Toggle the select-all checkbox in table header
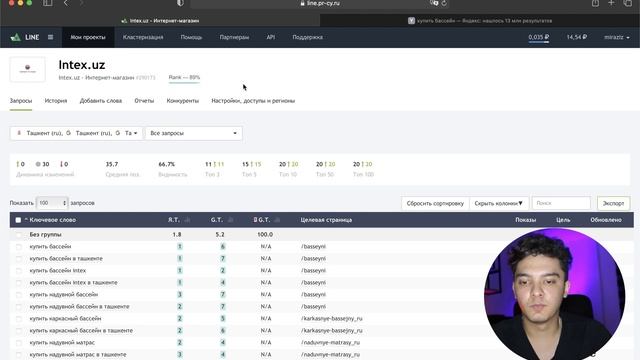The height and width of the screenshot is (360, 640). (18, 220)
